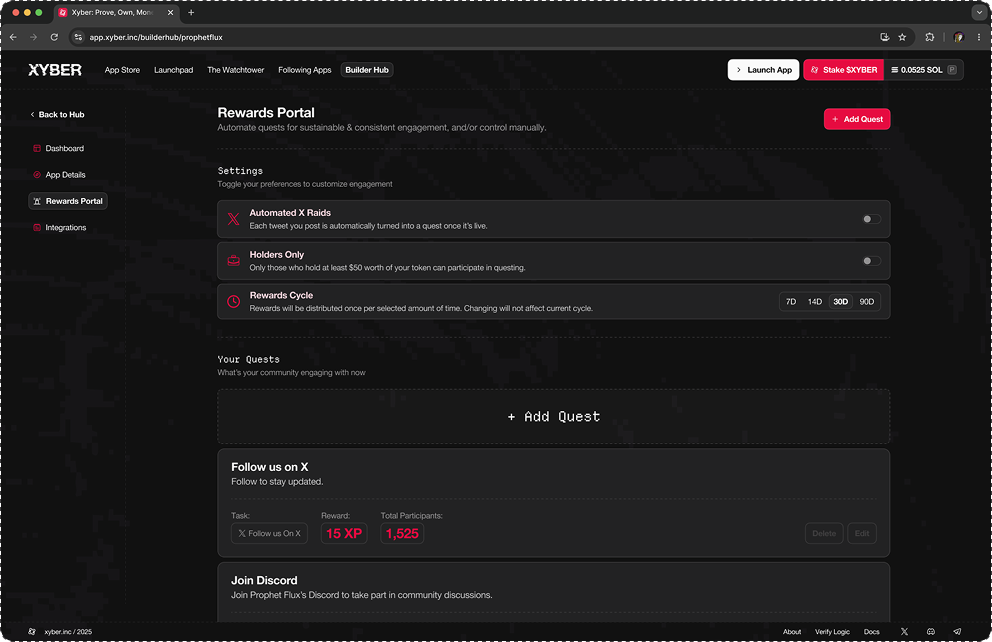
Task: Click the XYBER logo
Action: 55,70
